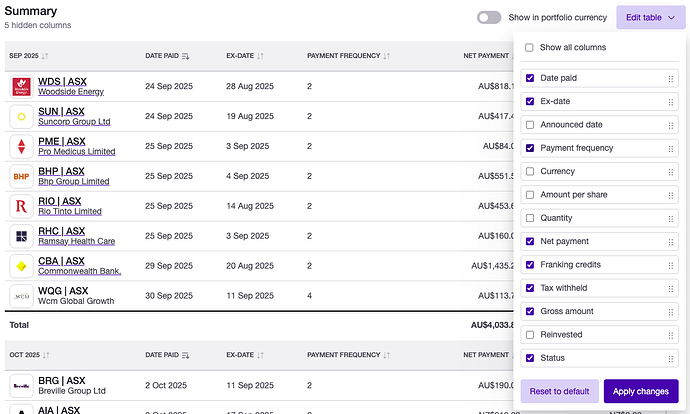
Task: Enable the Announced date column checkbox
Action: coord(530,125)
